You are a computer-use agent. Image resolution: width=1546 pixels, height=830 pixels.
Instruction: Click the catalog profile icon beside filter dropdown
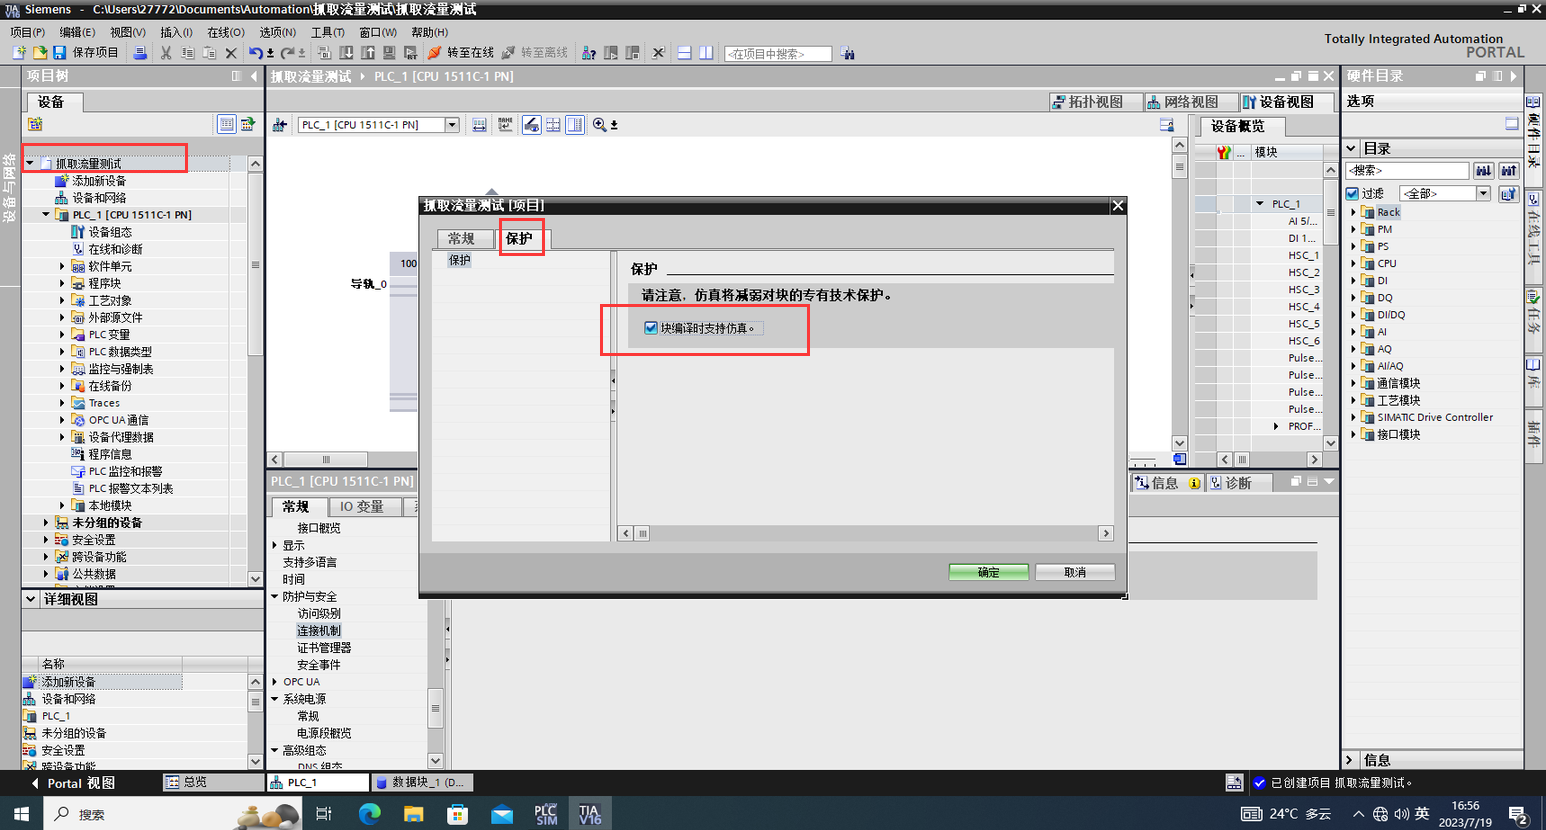pyautogui.click(x=1509, y=193)
